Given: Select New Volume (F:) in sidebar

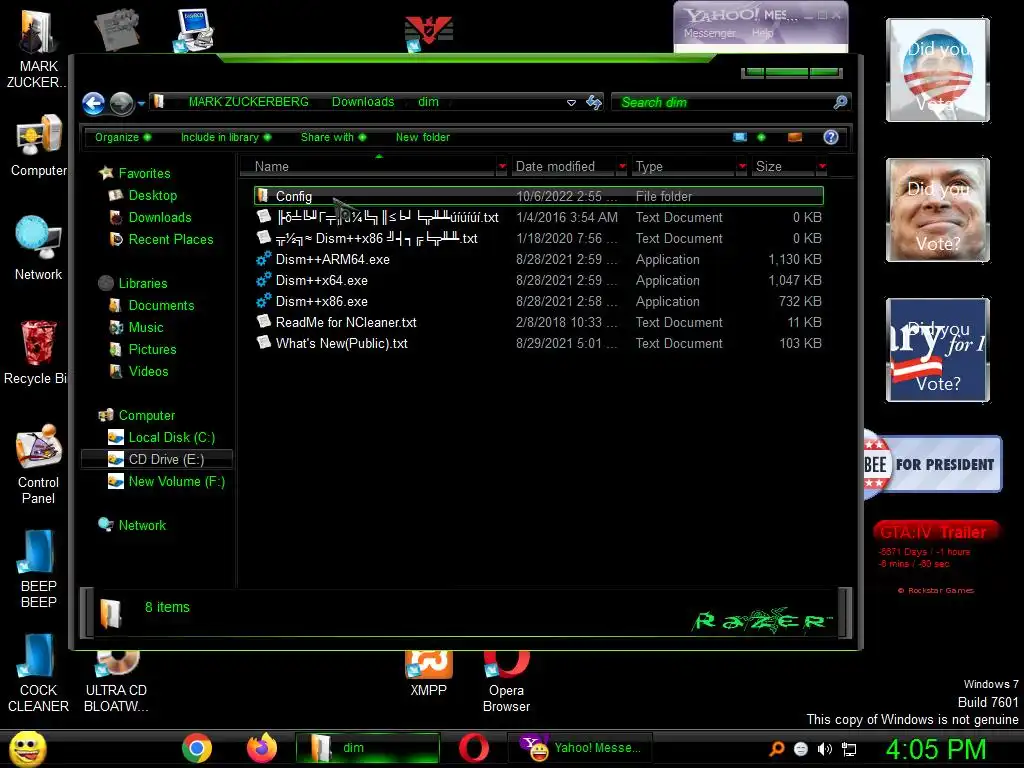Looking at the screenshot, I should pos(176,481).
